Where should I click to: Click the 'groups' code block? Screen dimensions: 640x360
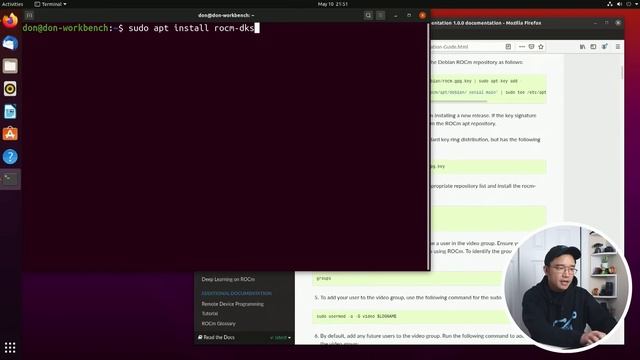pos(407,278)
